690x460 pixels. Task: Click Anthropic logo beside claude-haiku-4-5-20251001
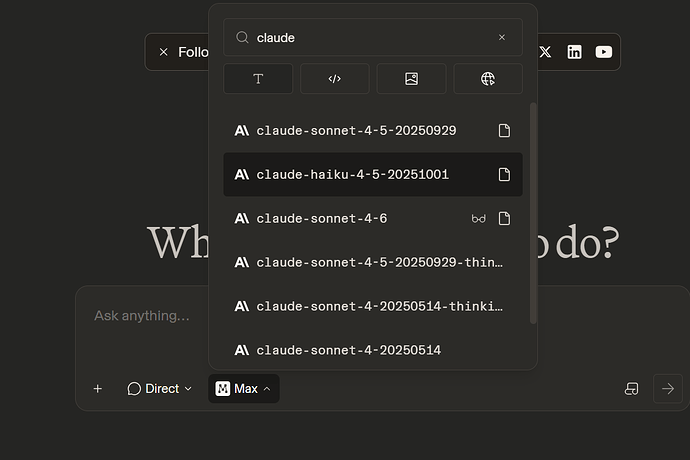(242, 175)
